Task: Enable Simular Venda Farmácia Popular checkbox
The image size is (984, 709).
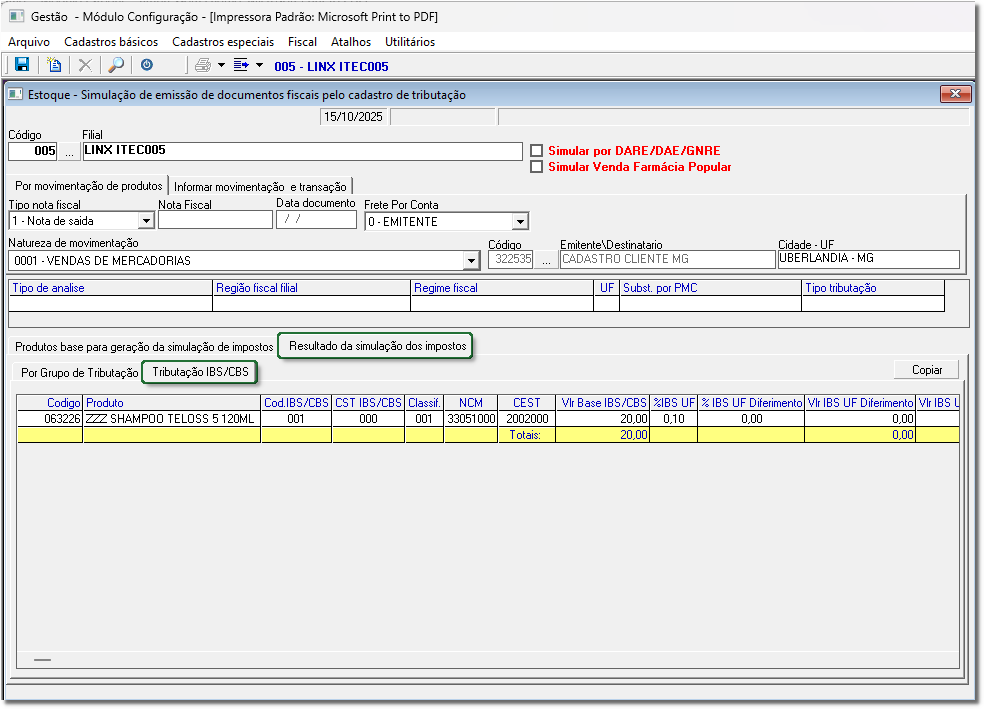Action: tap(537, 167)
